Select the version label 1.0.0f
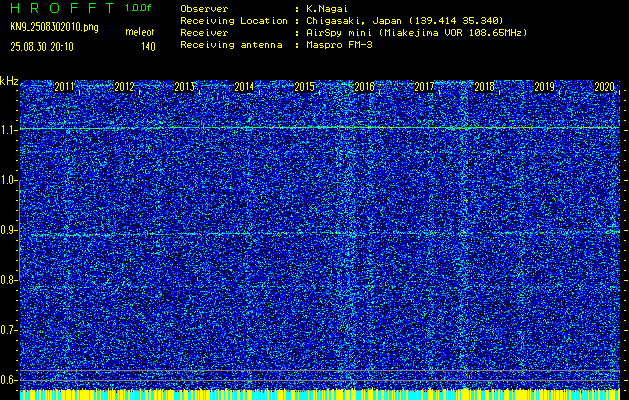Image resolution: width=629 pixels, height=400 pixels. 138,8
